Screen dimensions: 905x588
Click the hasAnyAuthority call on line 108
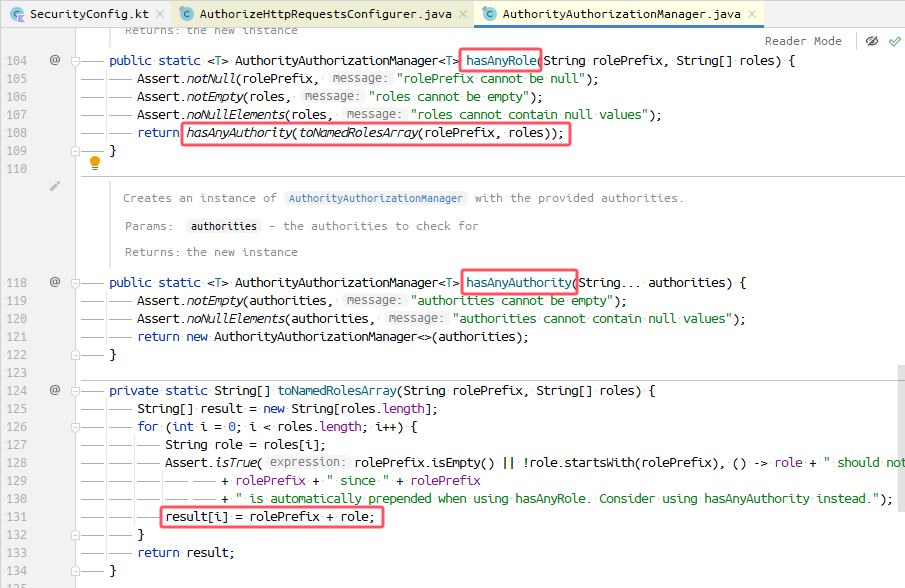tap(239, 133)
